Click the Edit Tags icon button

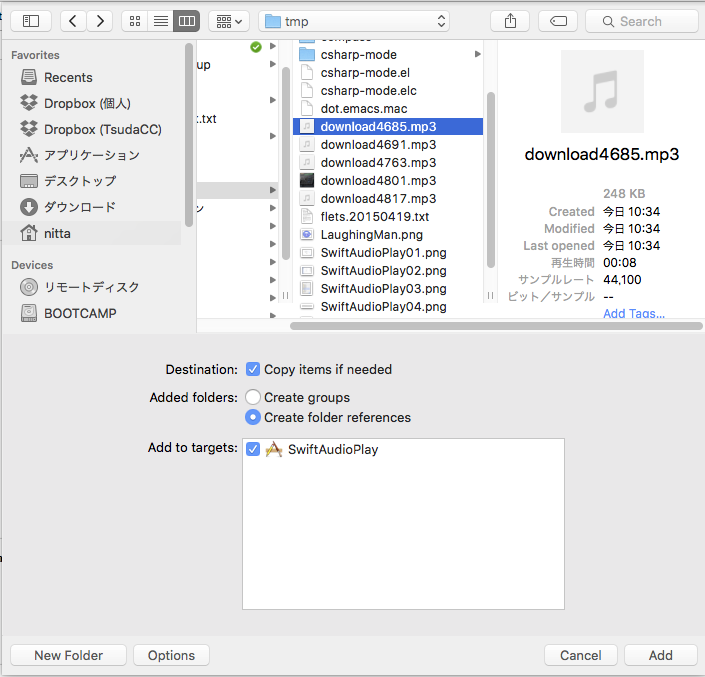[558, 21]
